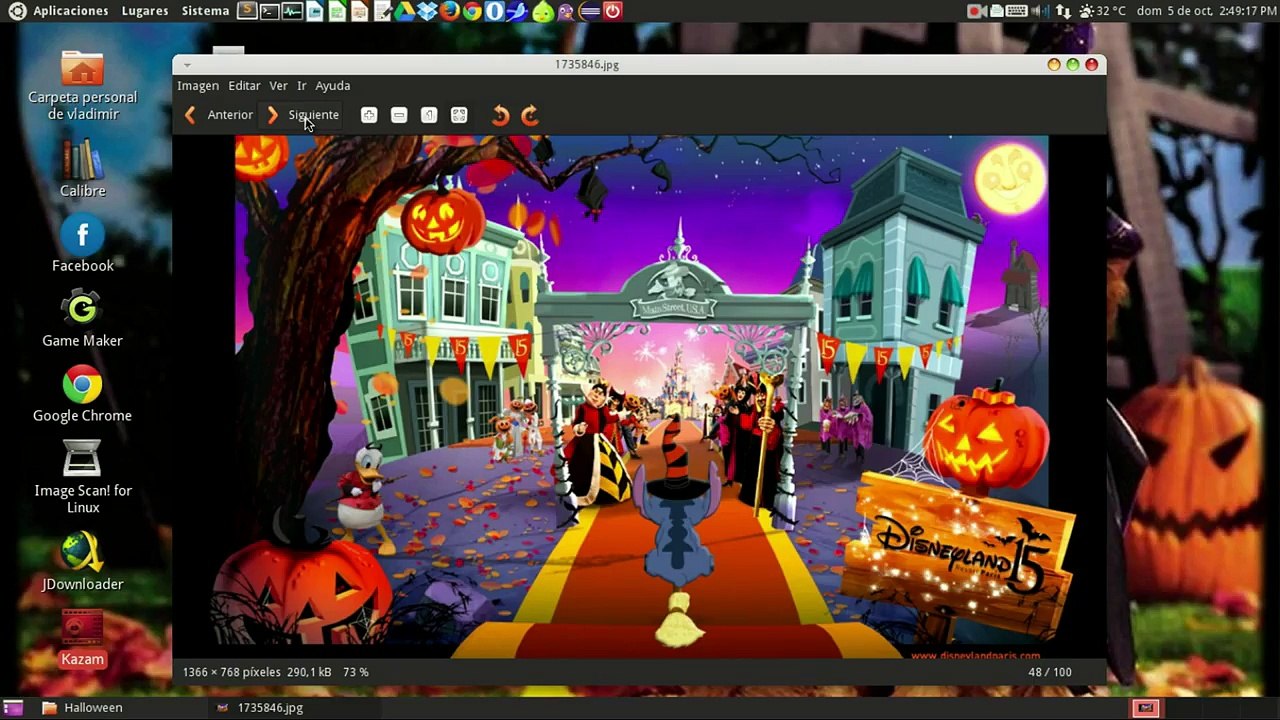Launch the terminal from the top panel

point(270,11)
